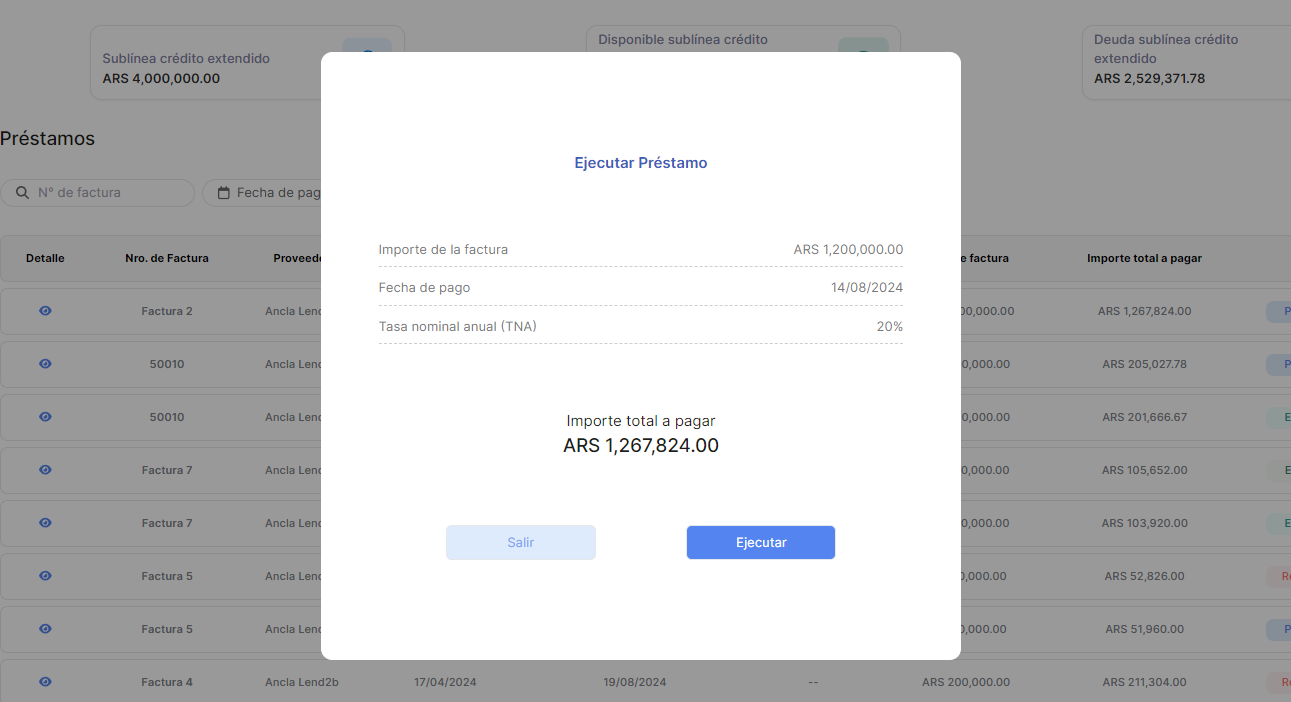Image resolution: width=1291 pixels, height=702 pixels.
Task: Select the Disponible sublínea crédito card
Action: 700,40
